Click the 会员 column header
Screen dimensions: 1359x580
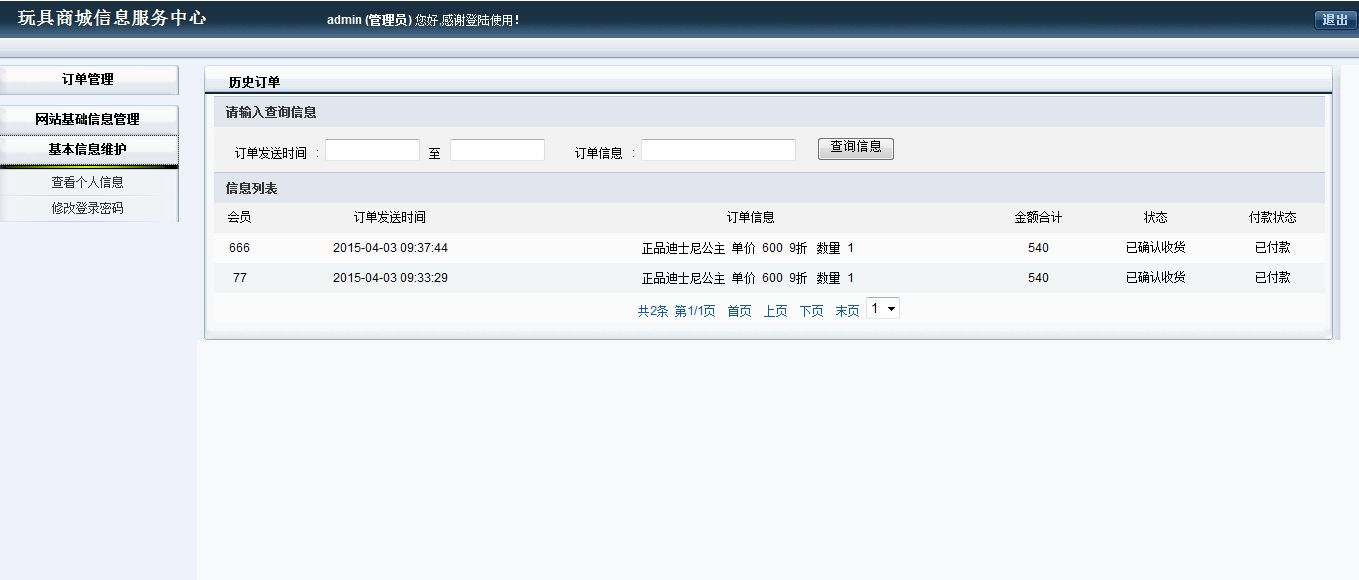point(239,217)
